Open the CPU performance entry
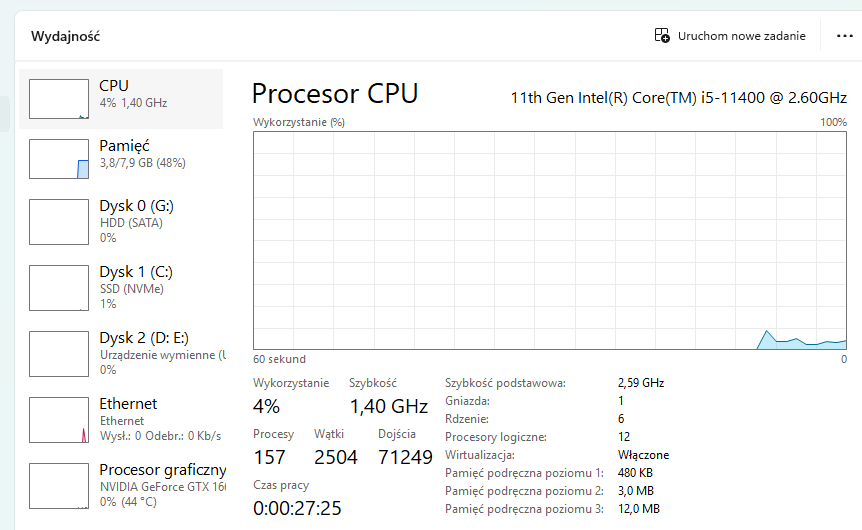 pos(133,94)
